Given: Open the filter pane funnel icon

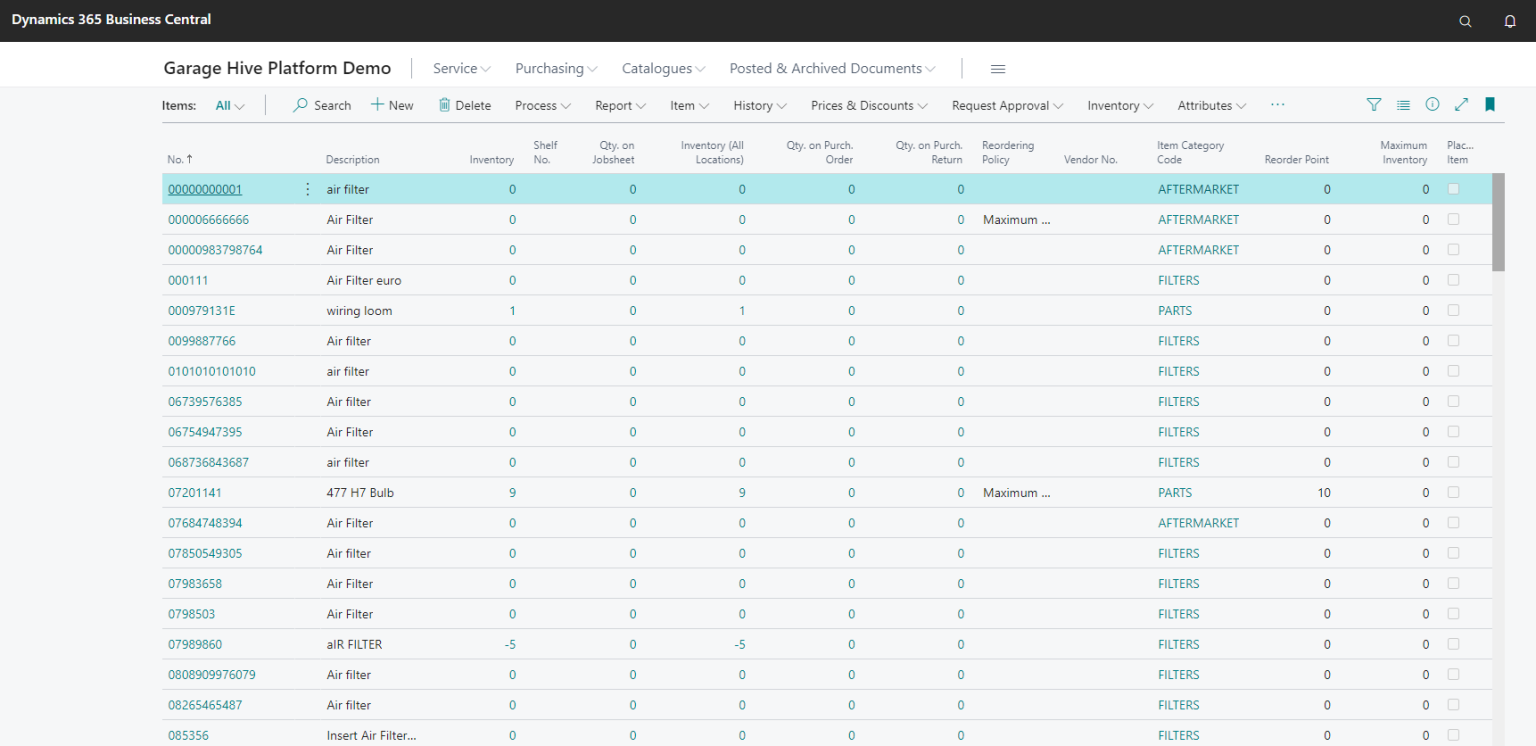Looking at the screenshot, I should coord(1374,105).
